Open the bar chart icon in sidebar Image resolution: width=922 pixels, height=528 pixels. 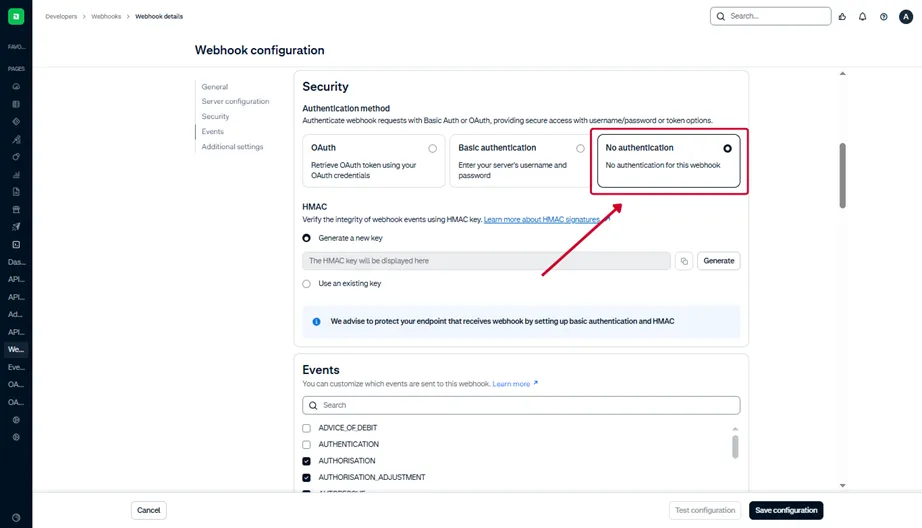point(16,175)
